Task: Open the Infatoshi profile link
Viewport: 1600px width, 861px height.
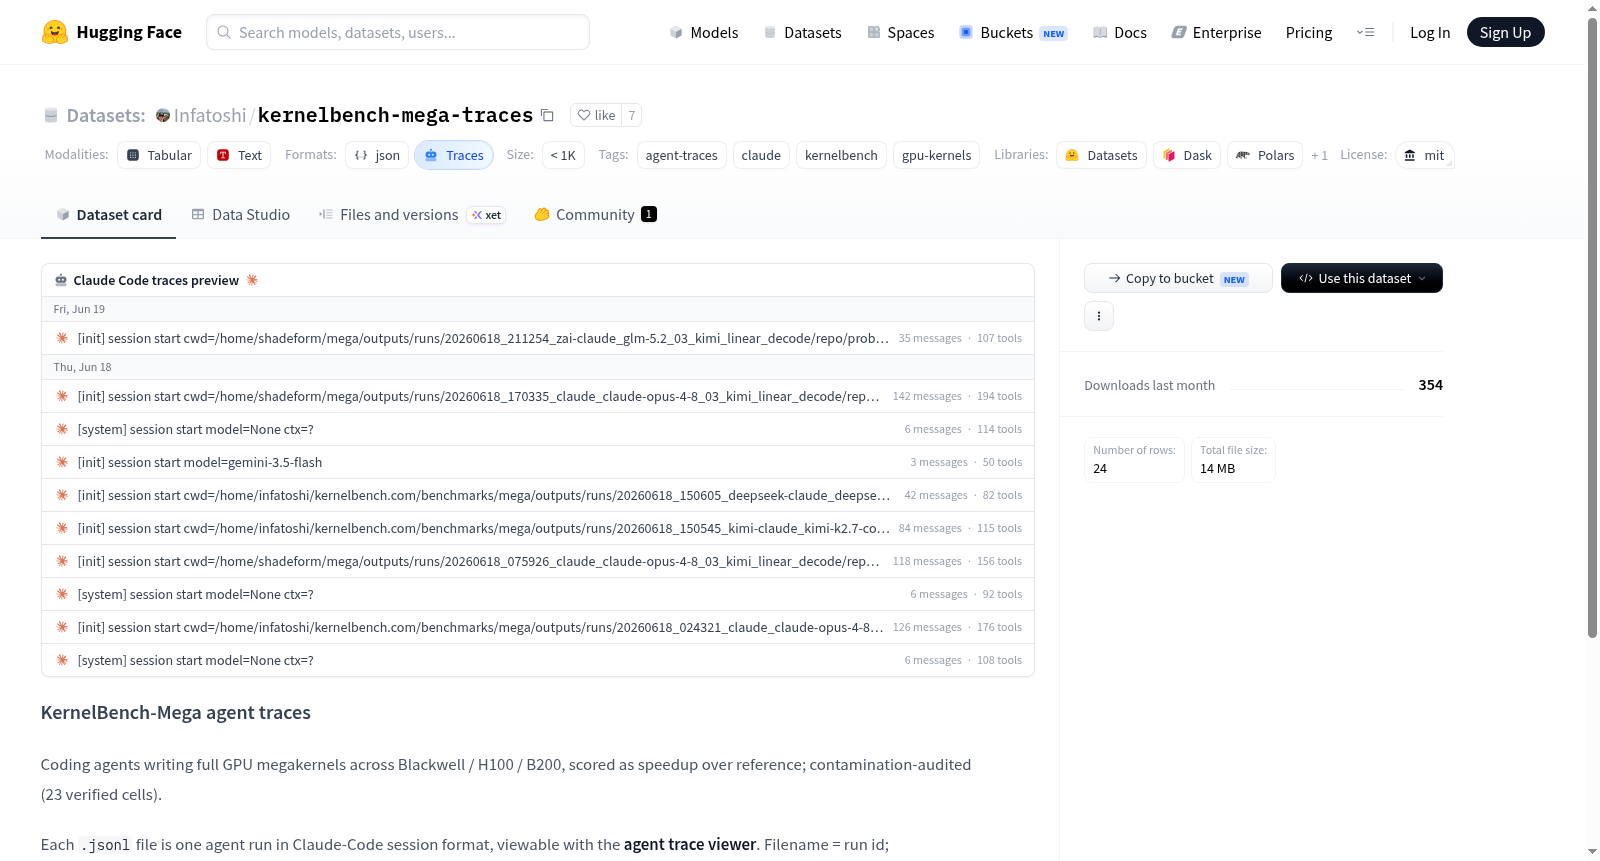Action: tap(210, 116)
